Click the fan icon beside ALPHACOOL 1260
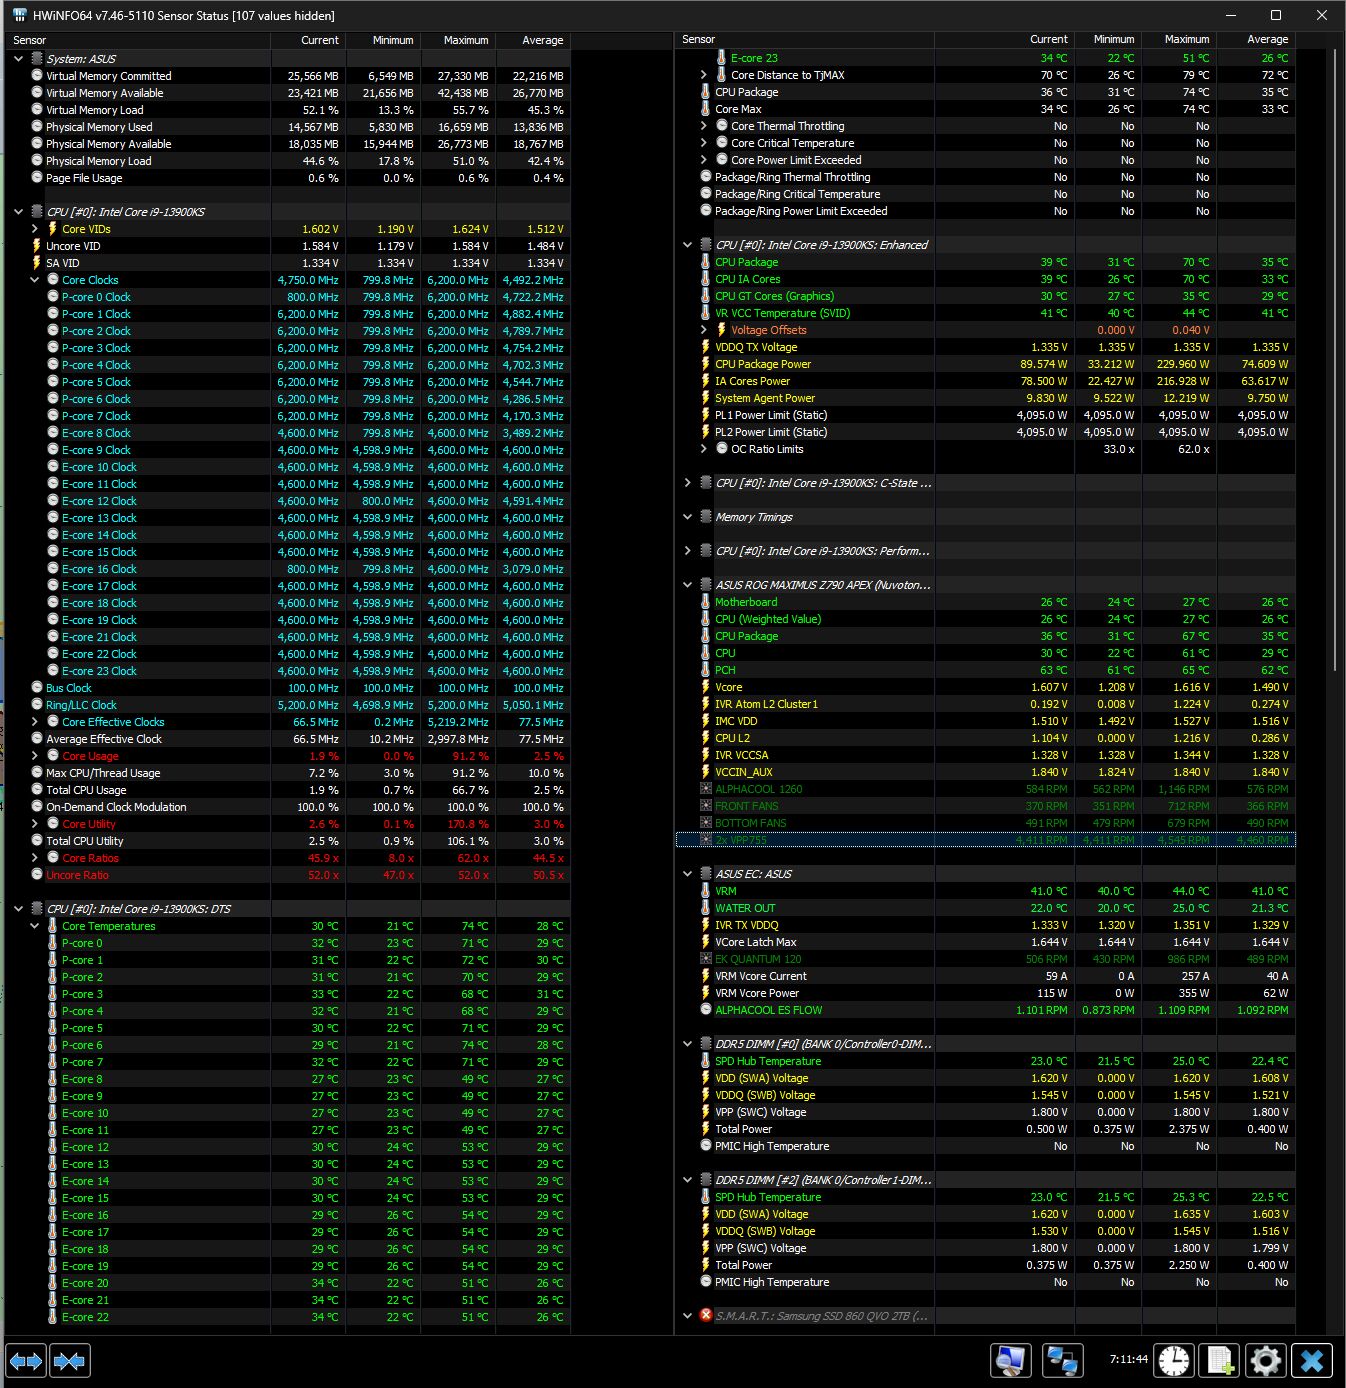 (x=706, y=789)
